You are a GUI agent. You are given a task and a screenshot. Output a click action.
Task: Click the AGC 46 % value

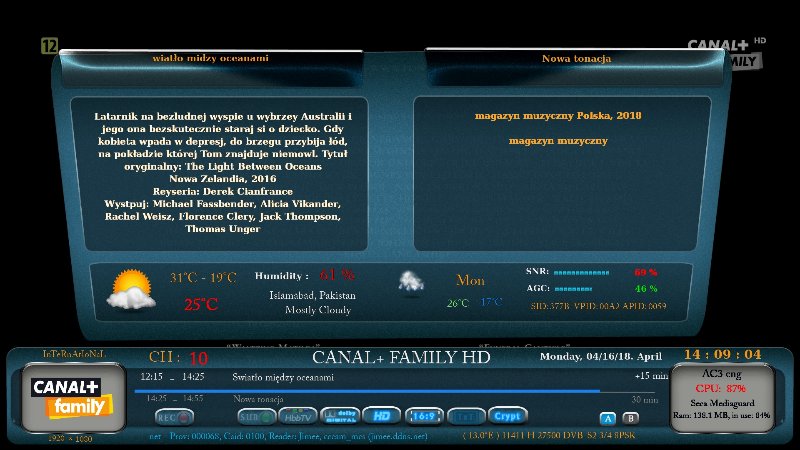[x=646, y=289]
